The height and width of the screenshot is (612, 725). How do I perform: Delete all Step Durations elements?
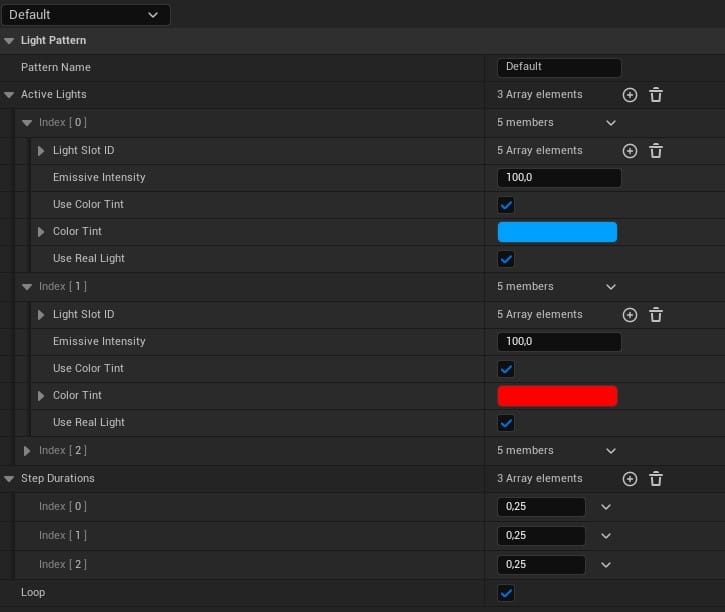(x=656, y=479)
